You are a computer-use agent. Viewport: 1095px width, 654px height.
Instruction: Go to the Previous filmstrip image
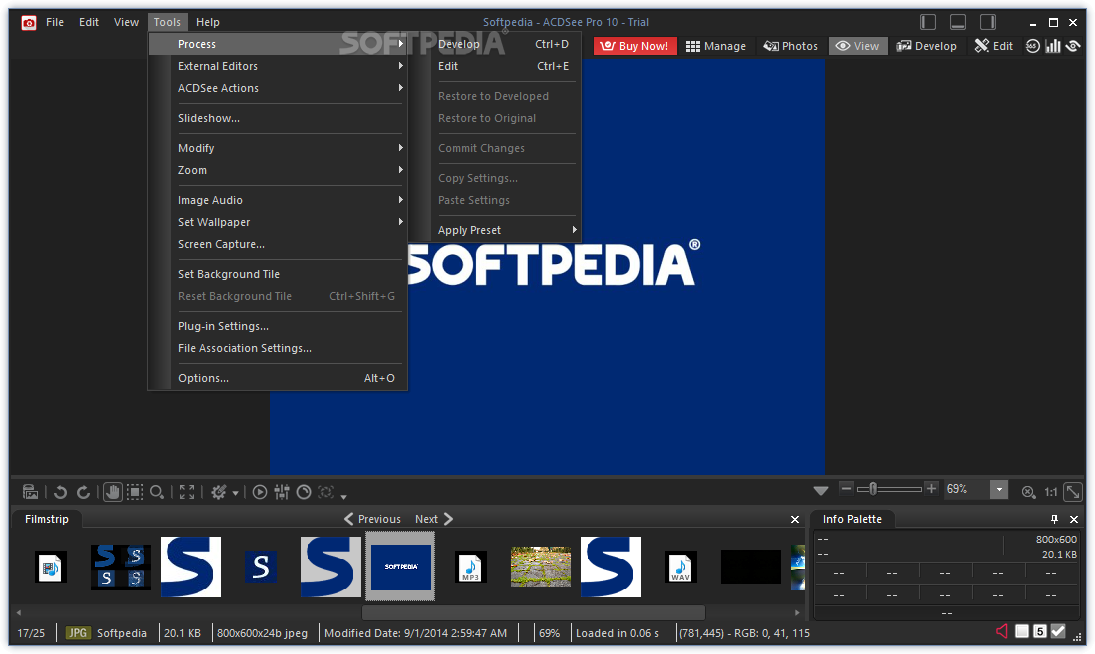pos(372,519)
